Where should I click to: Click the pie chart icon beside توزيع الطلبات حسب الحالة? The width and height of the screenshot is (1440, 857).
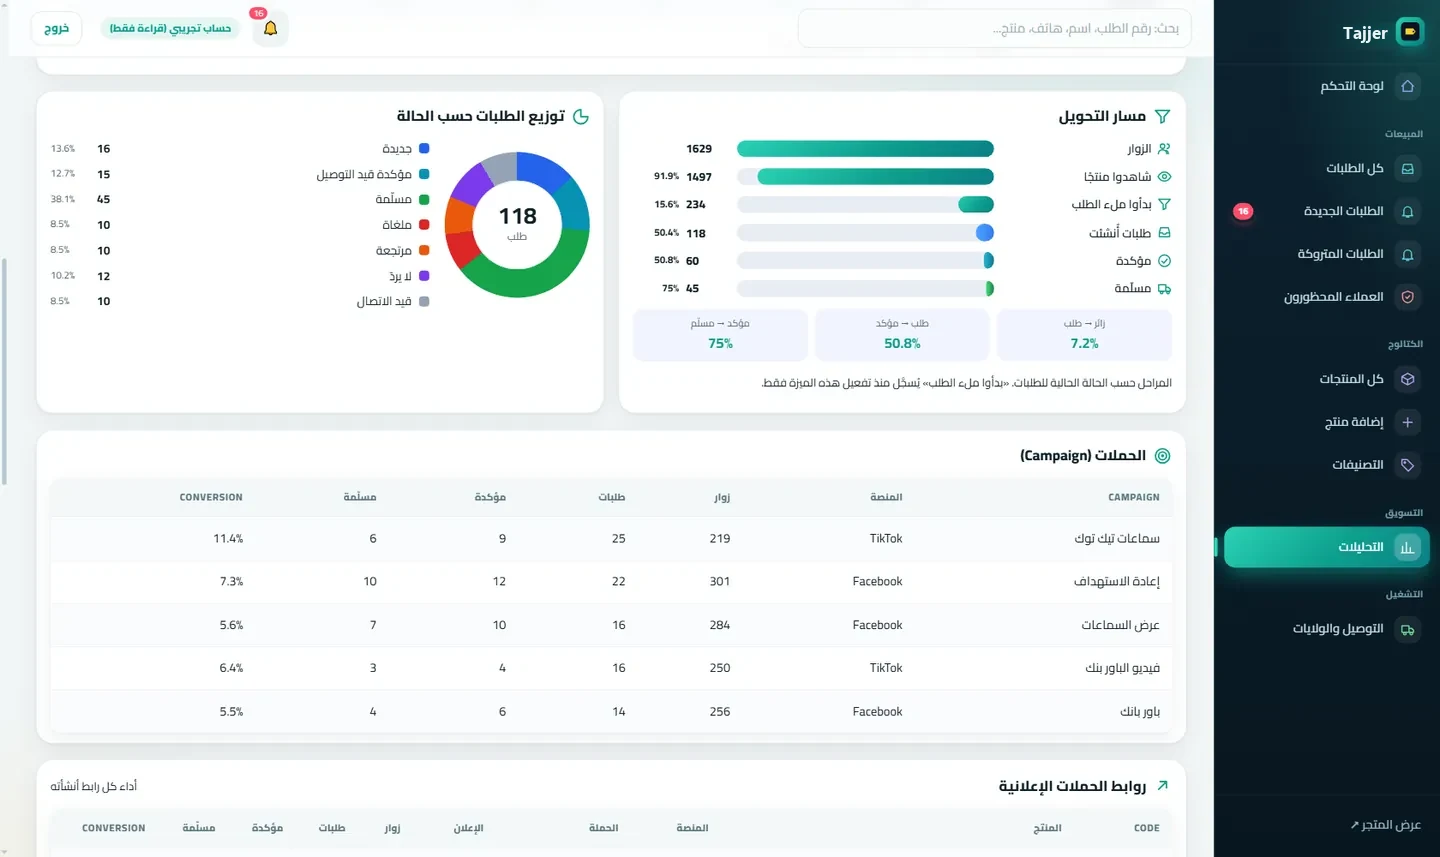pos(581,117)
